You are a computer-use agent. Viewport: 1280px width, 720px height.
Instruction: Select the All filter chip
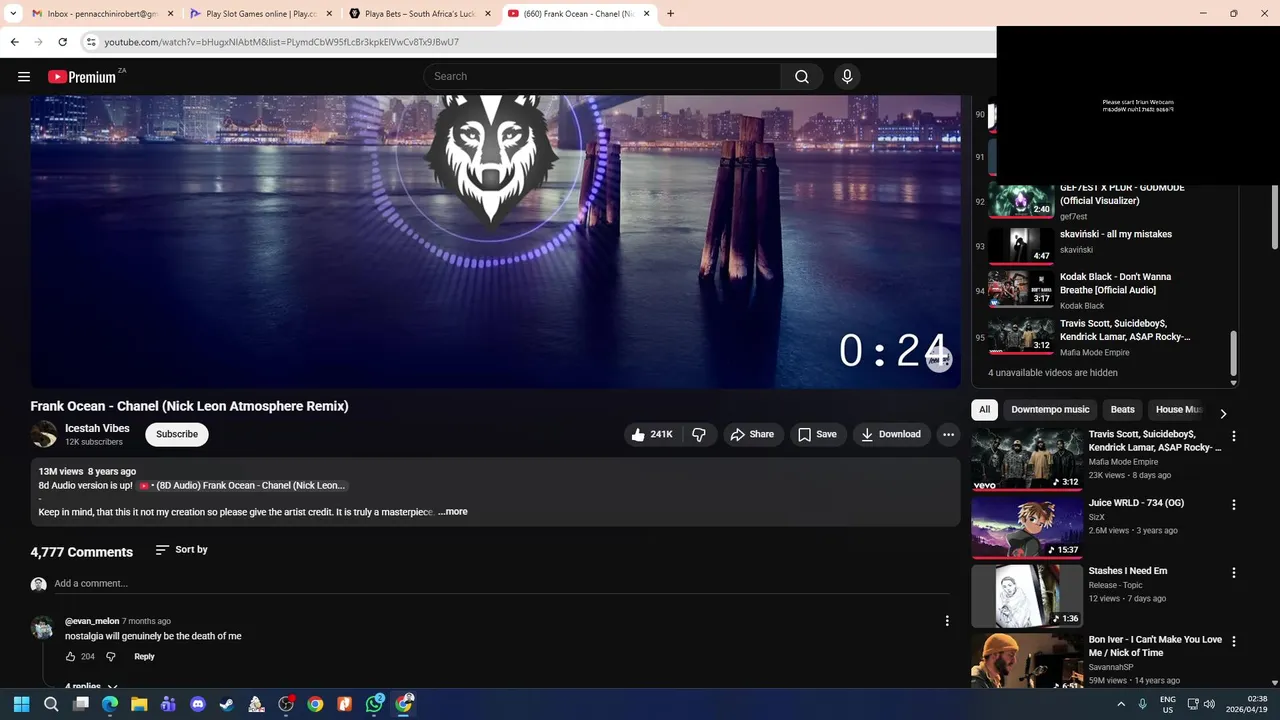click(985, 409)
